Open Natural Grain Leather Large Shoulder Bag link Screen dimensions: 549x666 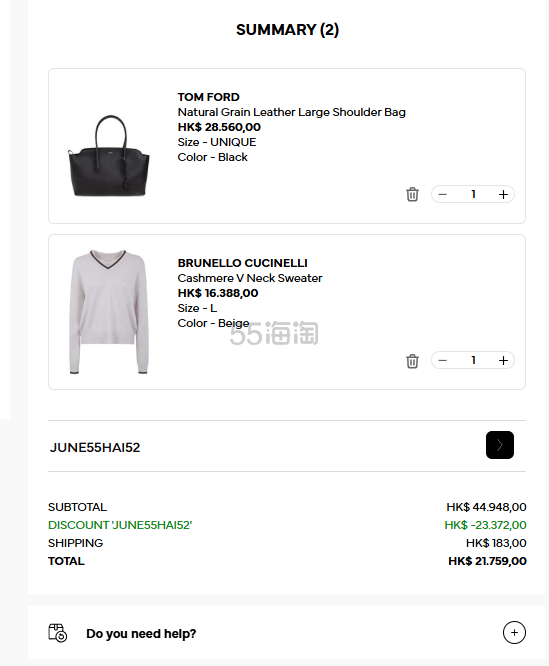[x=291, y=112]
